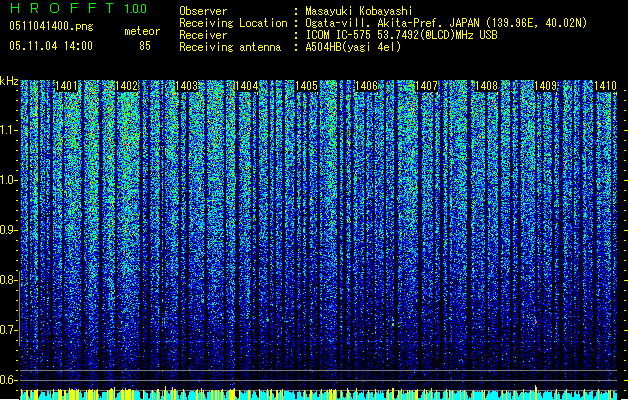Click the 0.6 kHz axis label
This screenshot has width=629, height=400.
[9, 380]
